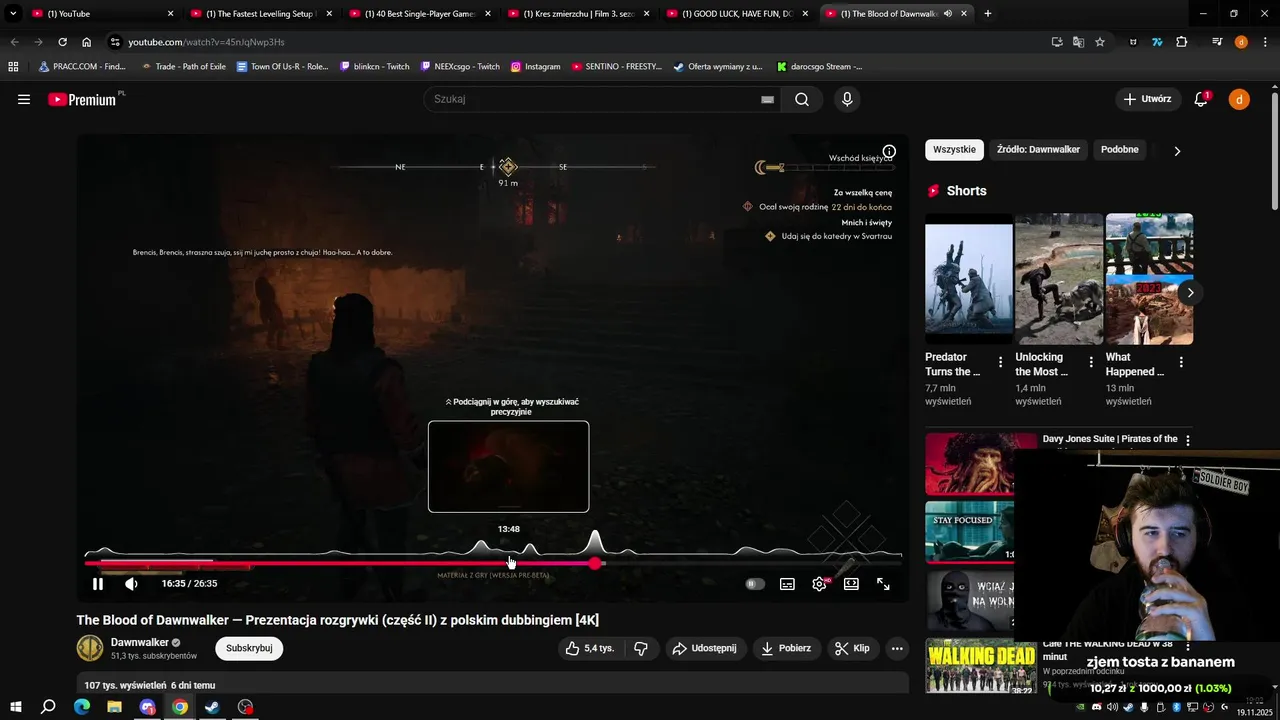Like the video with 5,4 tys.
The height and width of the screenshot is (720, 1280).
(x=590, y=648)
